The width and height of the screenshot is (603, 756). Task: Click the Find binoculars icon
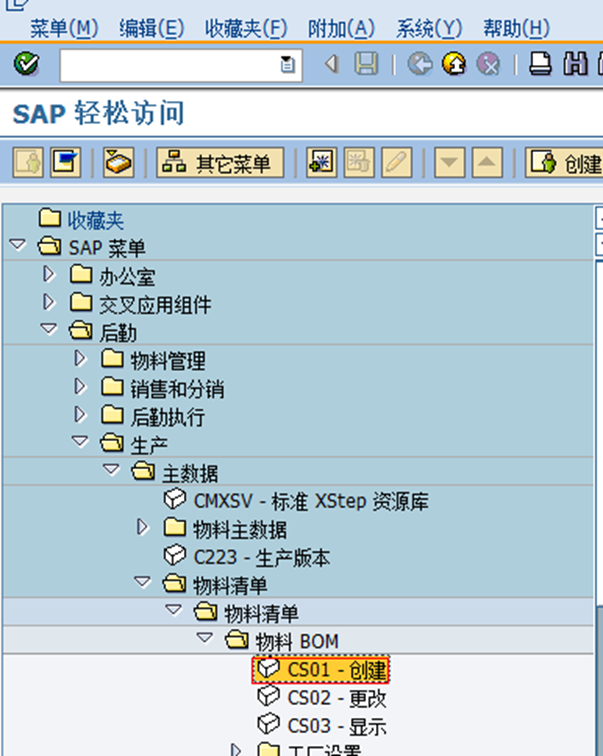[576, 64]
